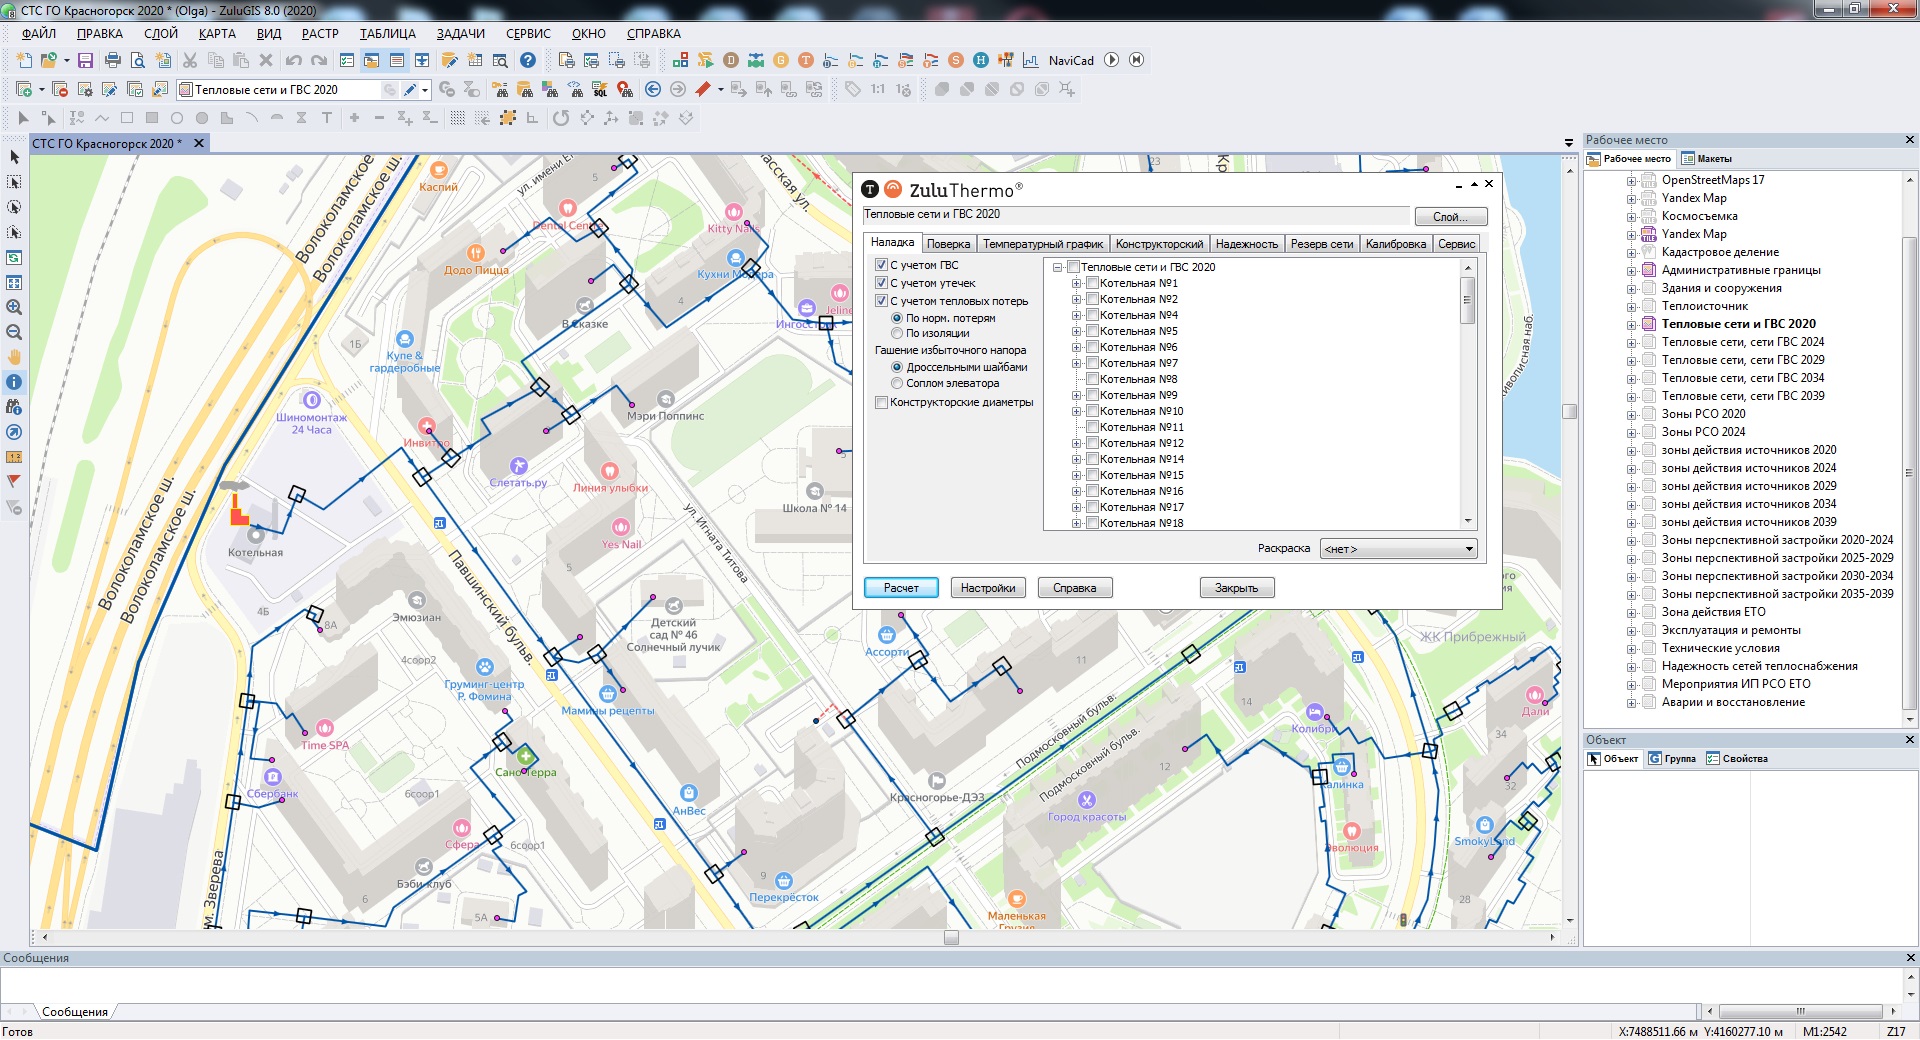Check the Котельная №9 box in tree
This screenshot has width=1920, height=1040.
(1093, 395)
